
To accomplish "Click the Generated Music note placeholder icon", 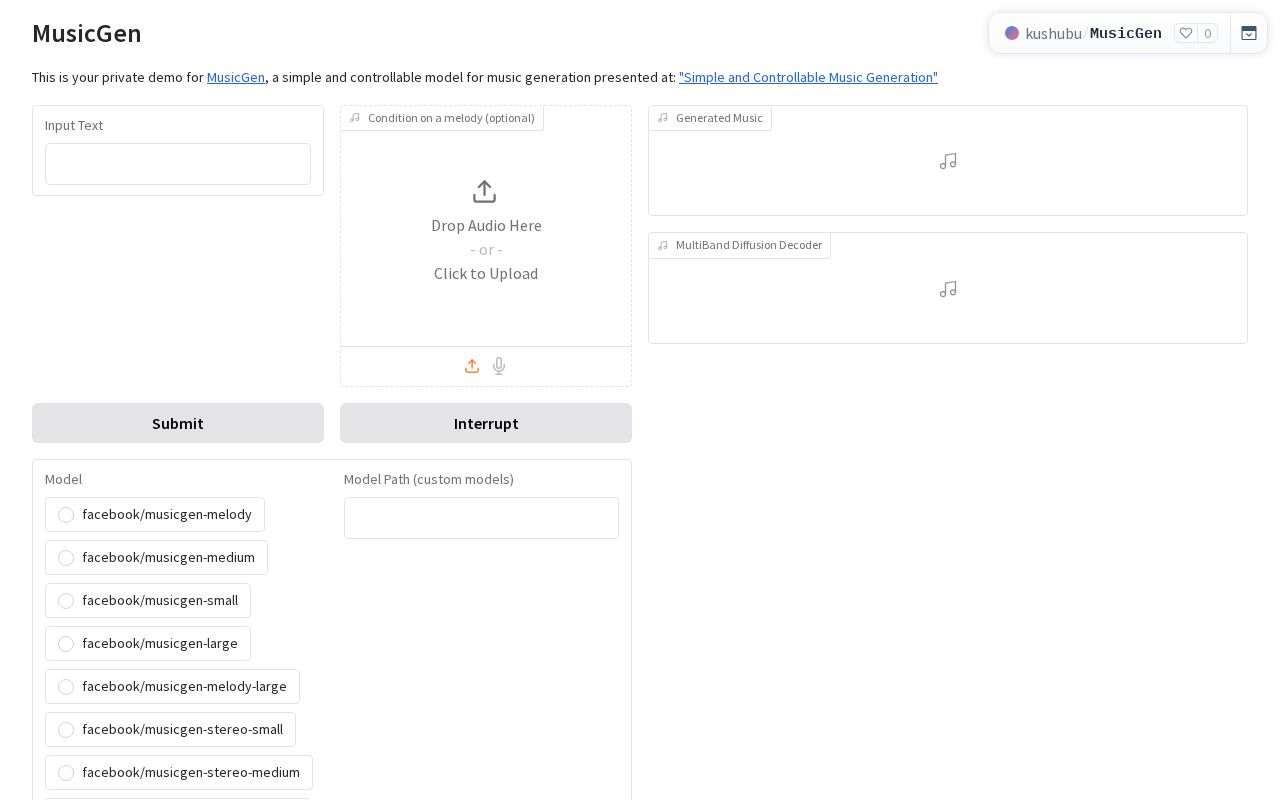I will pyautogui.click(x=948, y=161).
